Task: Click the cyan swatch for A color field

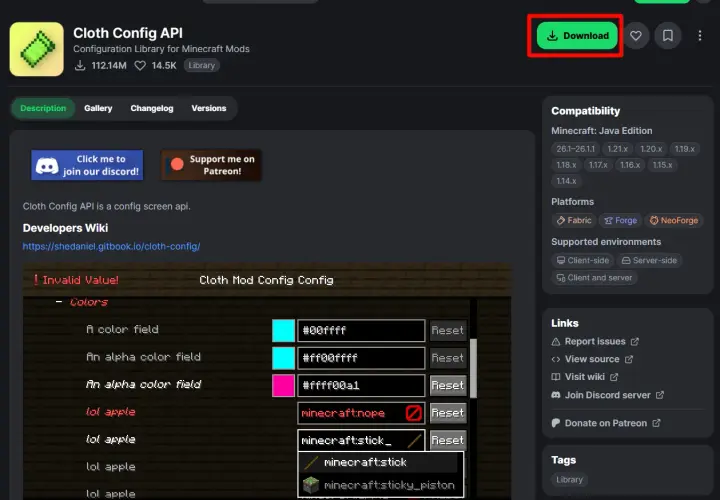Action: (x=283, y=331)
